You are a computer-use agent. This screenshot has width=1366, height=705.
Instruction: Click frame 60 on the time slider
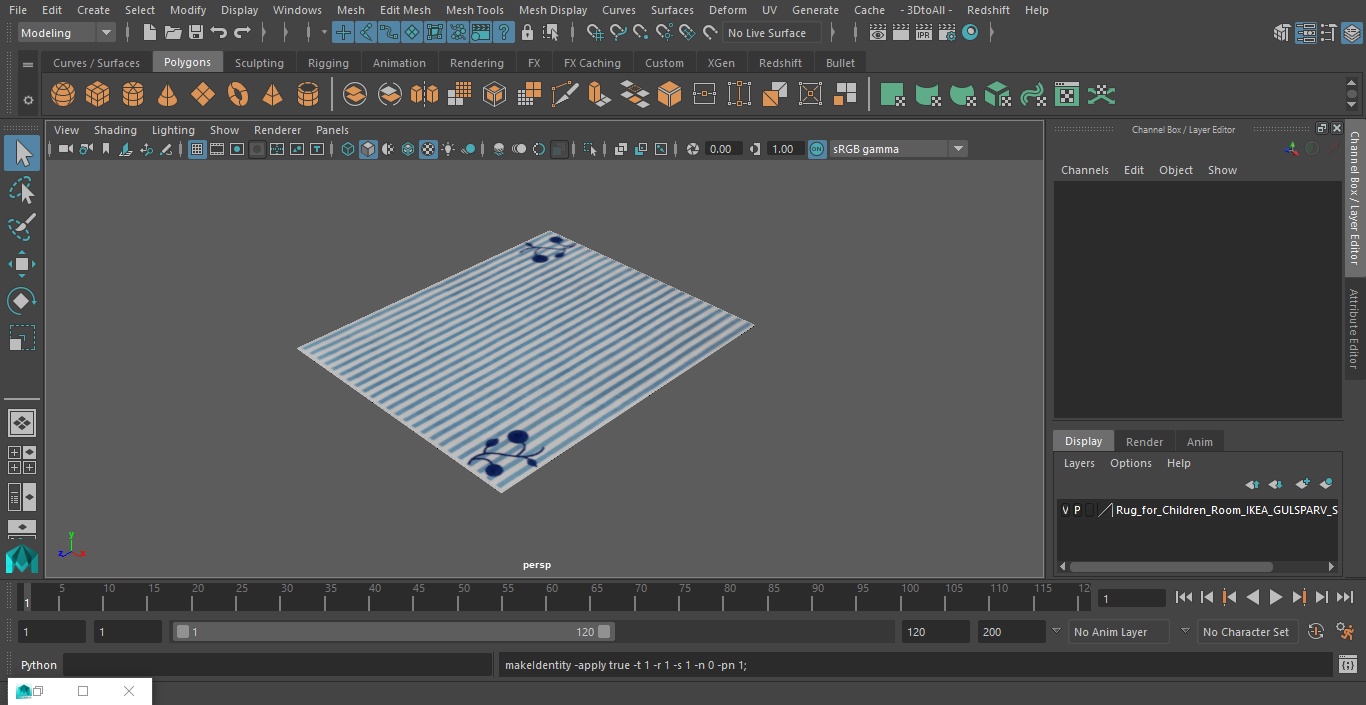click(x=551, y=596)
